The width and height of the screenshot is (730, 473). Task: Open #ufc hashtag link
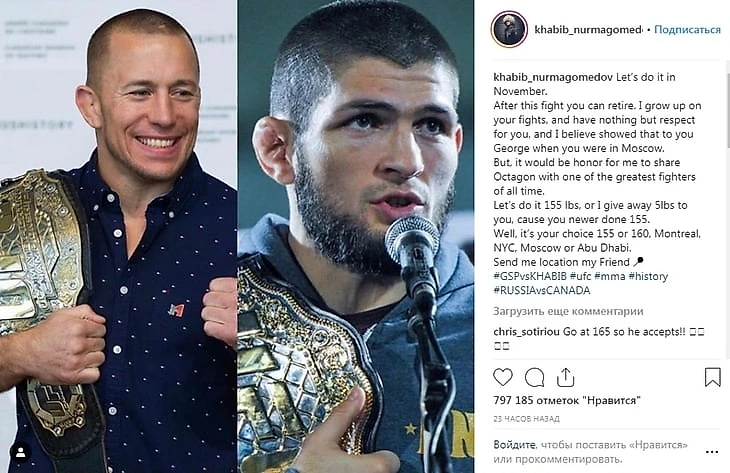pos(581,276)
